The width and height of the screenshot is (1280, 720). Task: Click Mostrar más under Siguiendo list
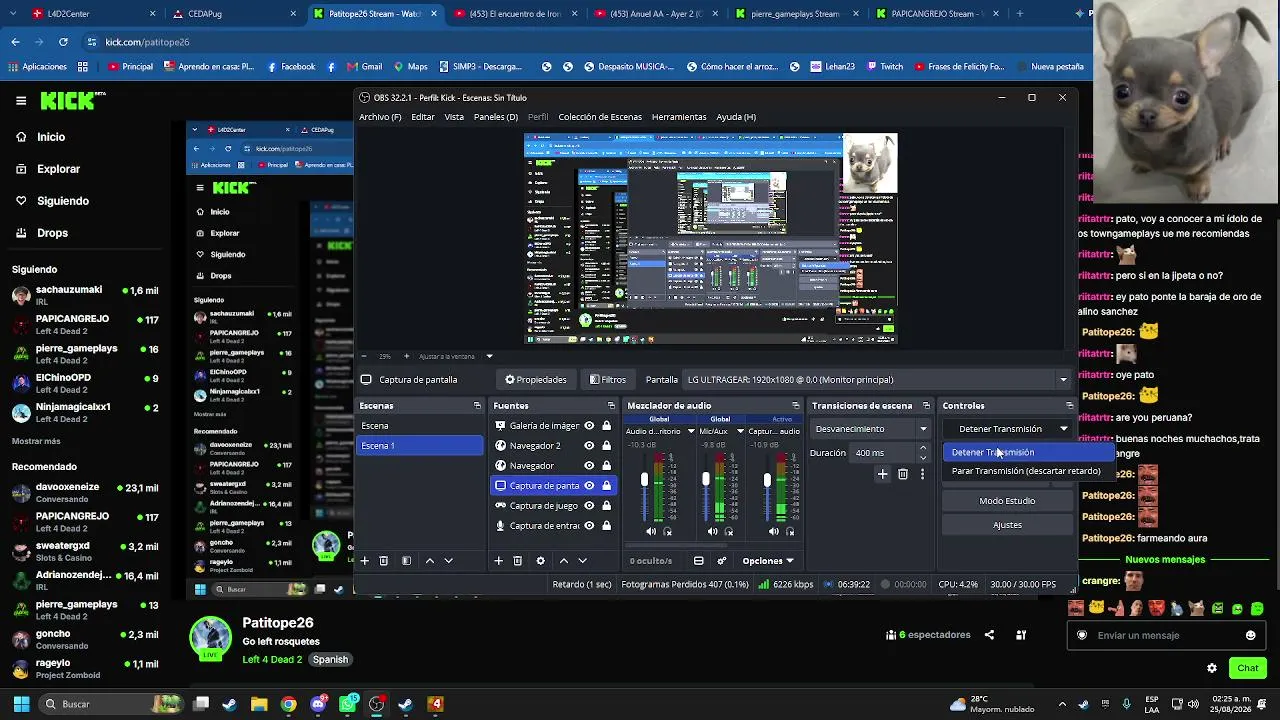36,441
